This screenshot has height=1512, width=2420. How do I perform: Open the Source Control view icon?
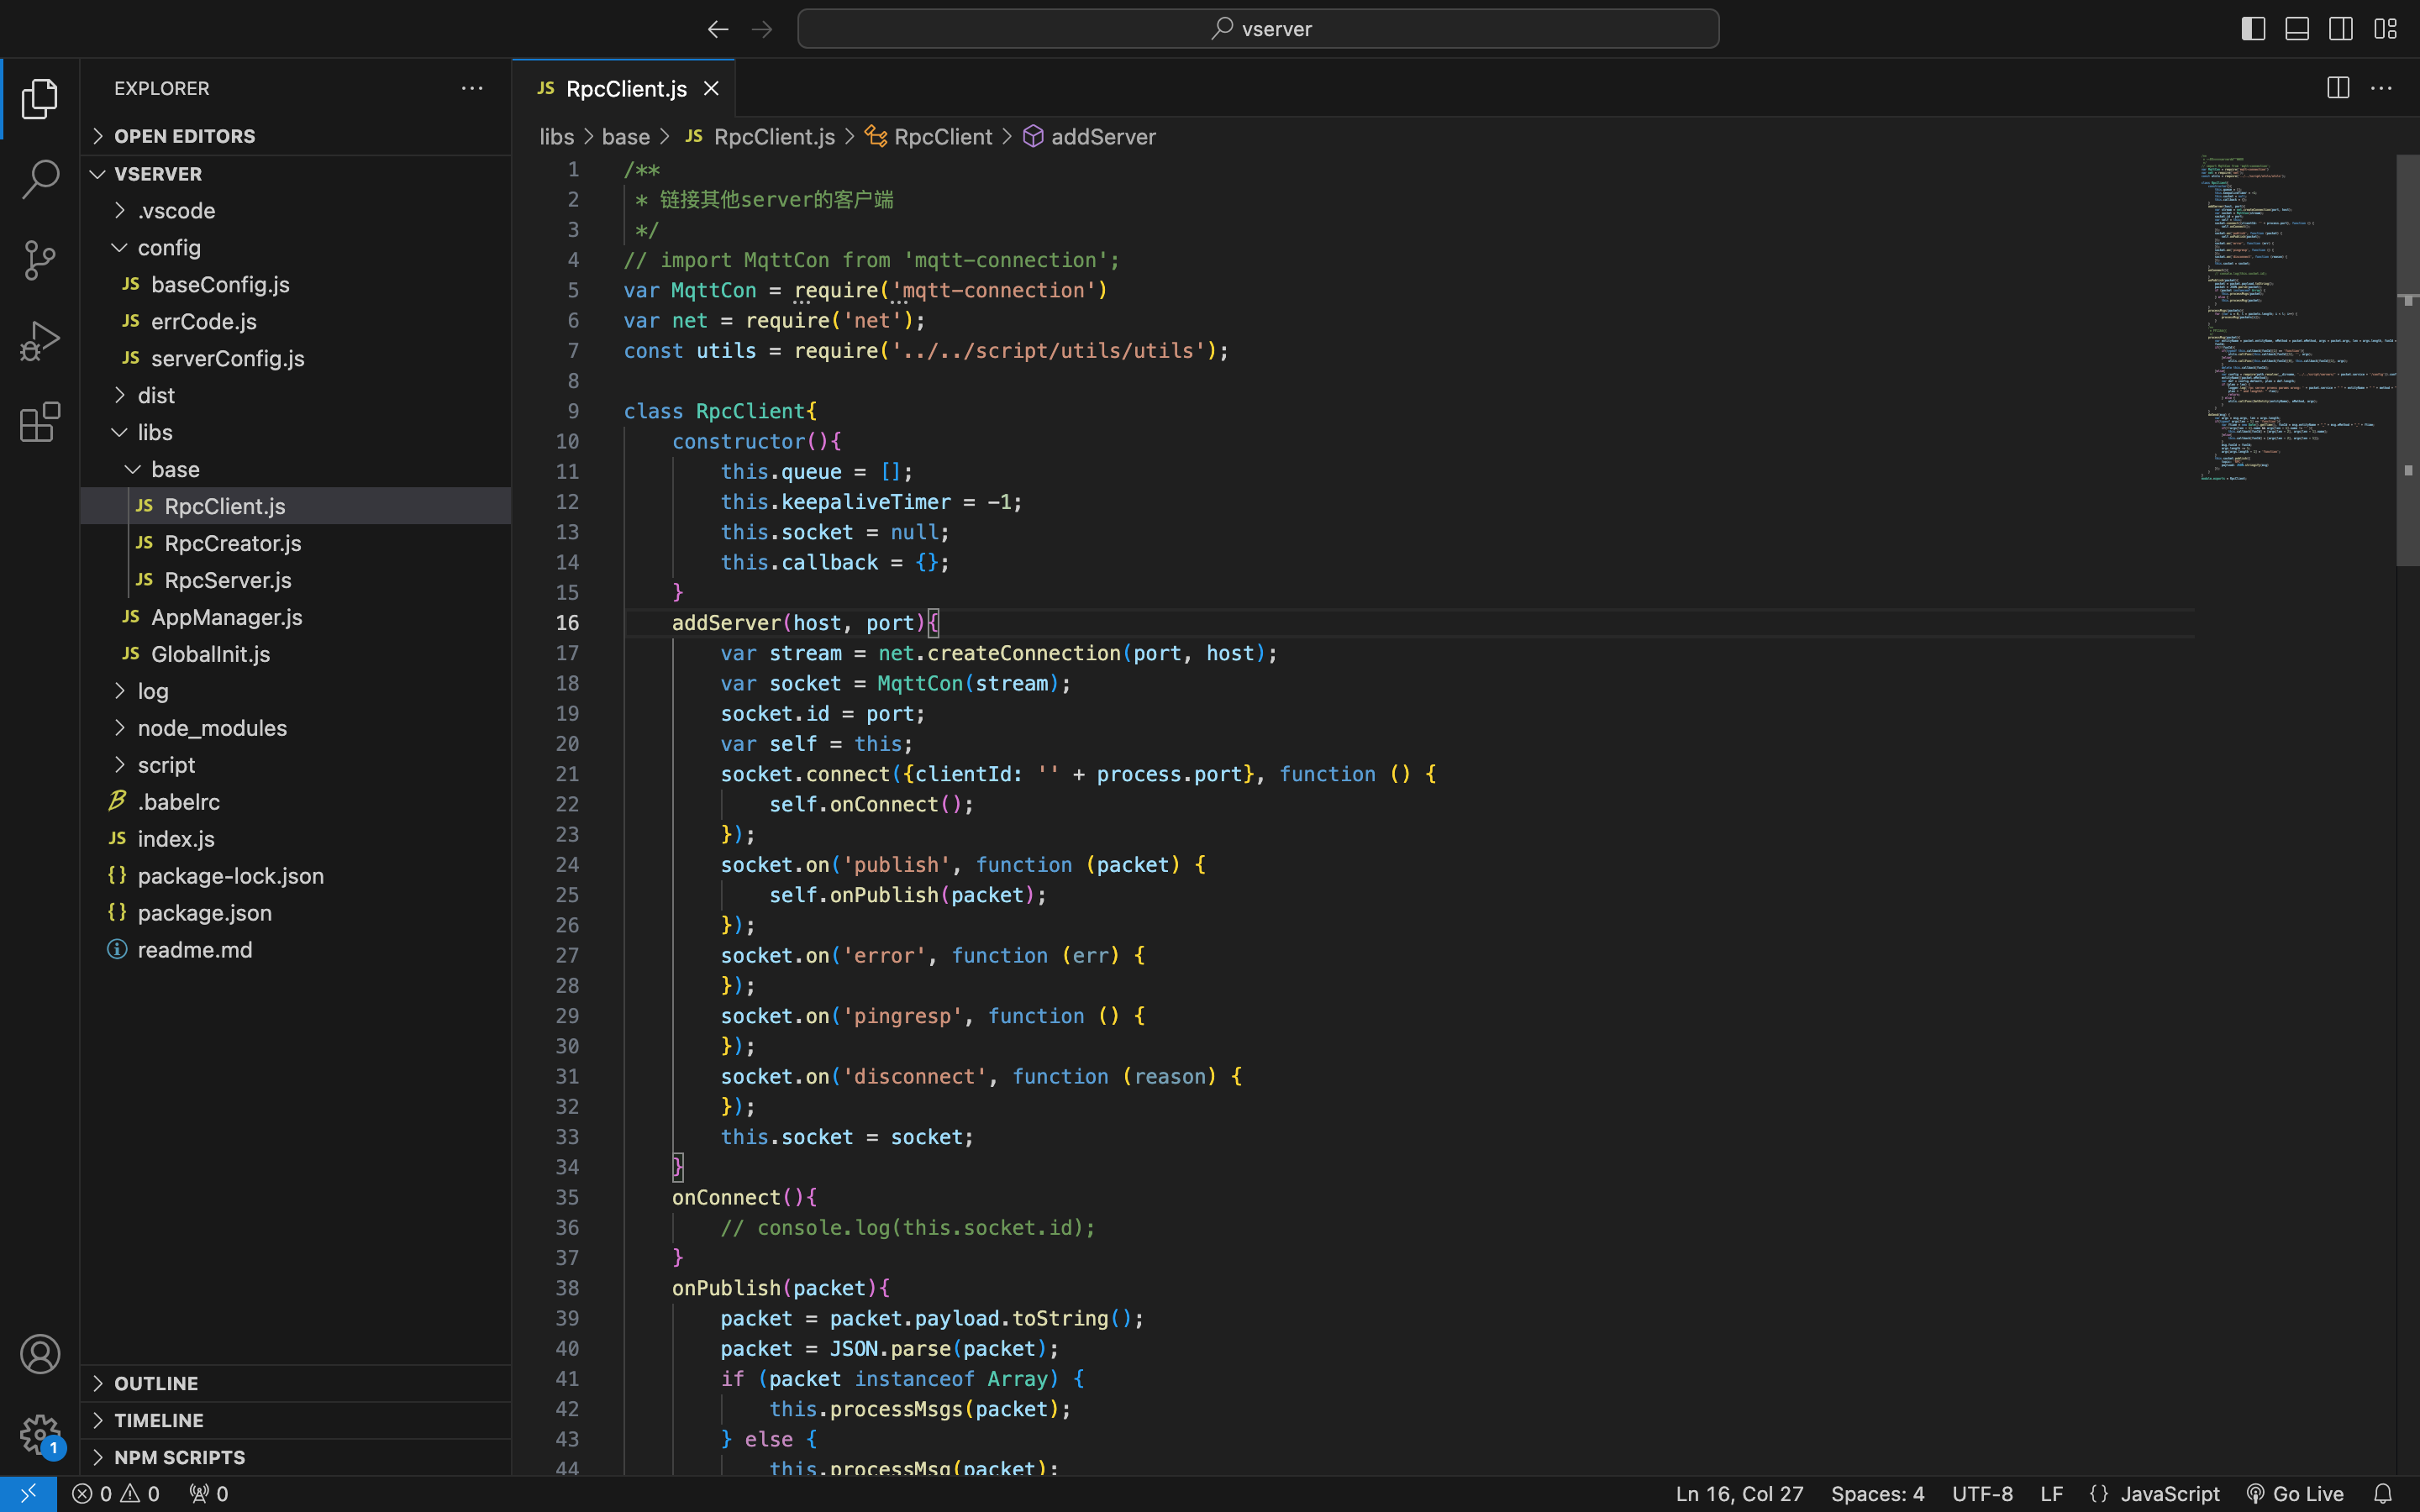40,260
